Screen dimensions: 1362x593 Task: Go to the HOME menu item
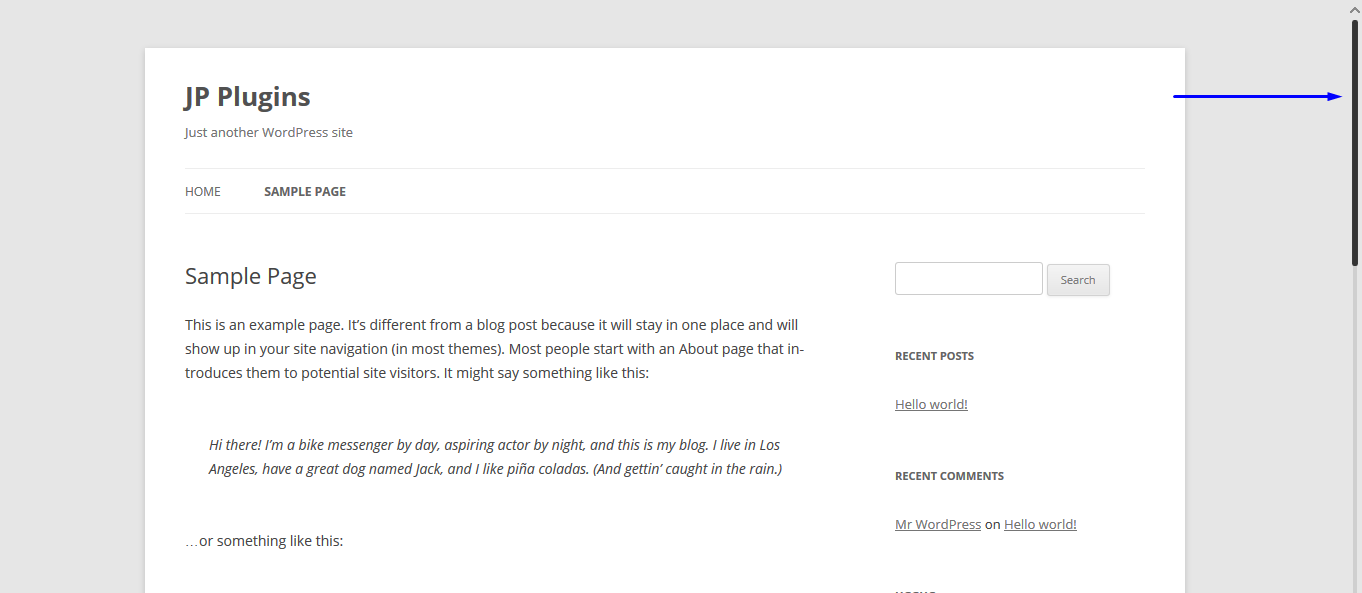(x=203, y=192)
